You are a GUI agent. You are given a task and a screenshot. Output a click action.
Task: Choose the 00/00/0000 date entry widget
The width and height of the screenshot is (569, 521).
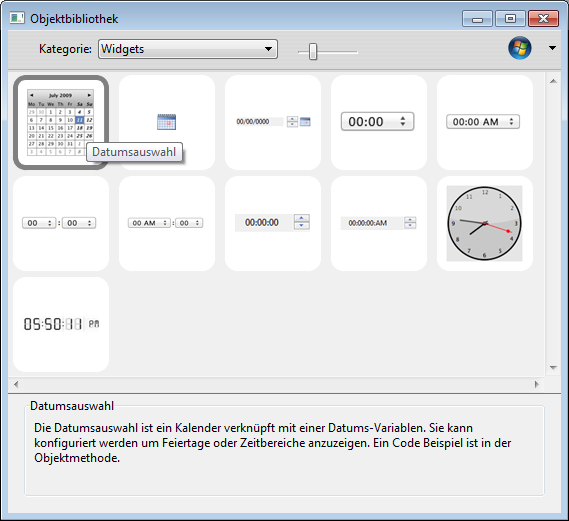coord(273,122)
